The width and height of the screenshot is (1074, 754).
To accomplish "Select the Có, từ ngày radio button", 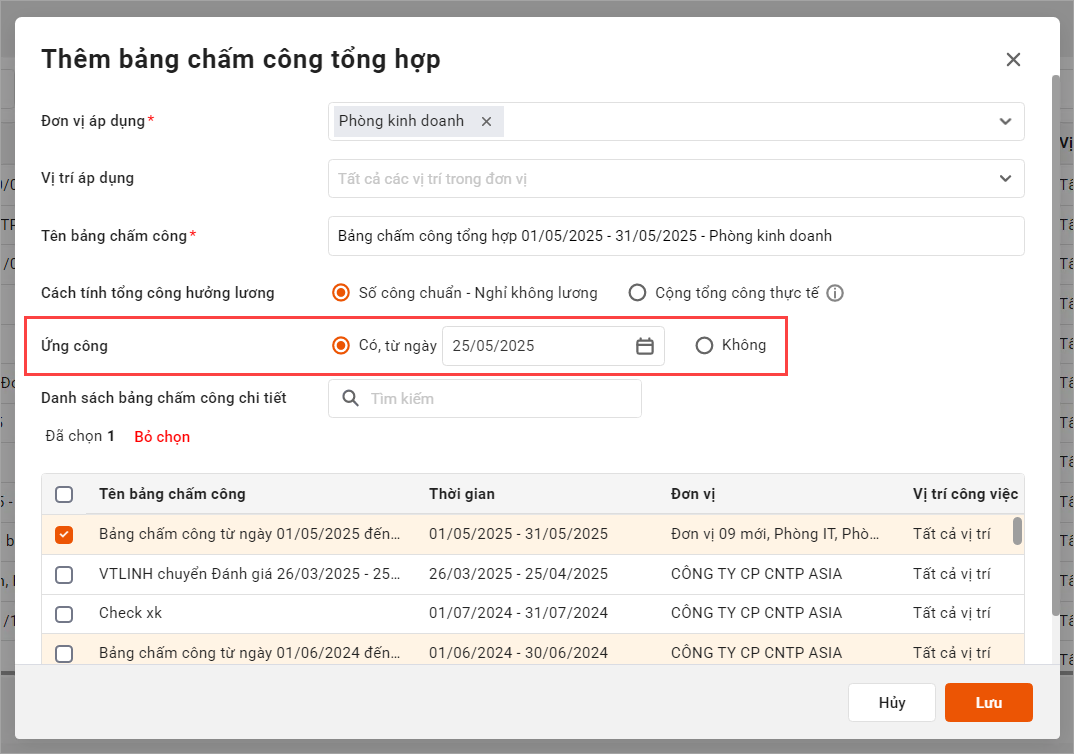I will click(x=341, y=345).
